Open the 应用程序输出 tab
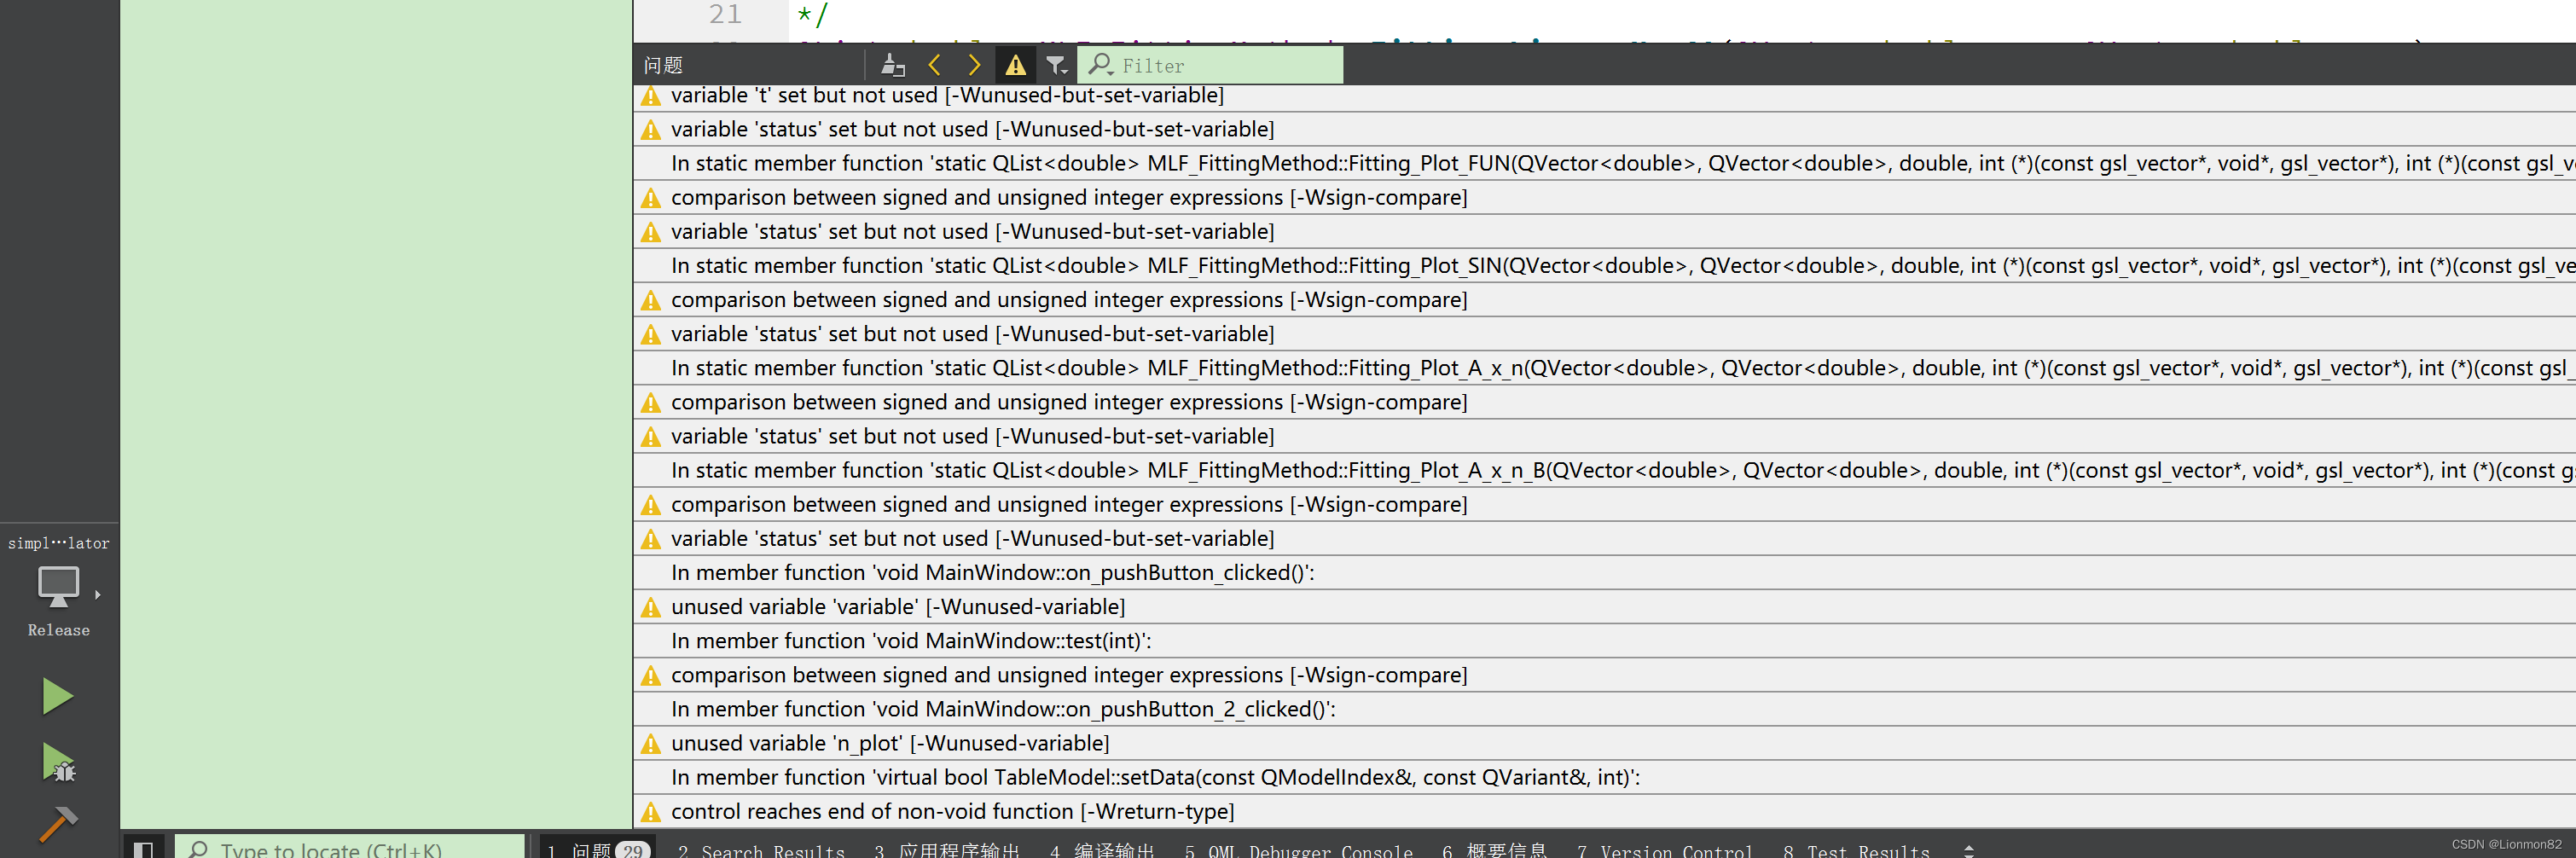This screenshot has height=858, width=2576. tap(947, 851)
